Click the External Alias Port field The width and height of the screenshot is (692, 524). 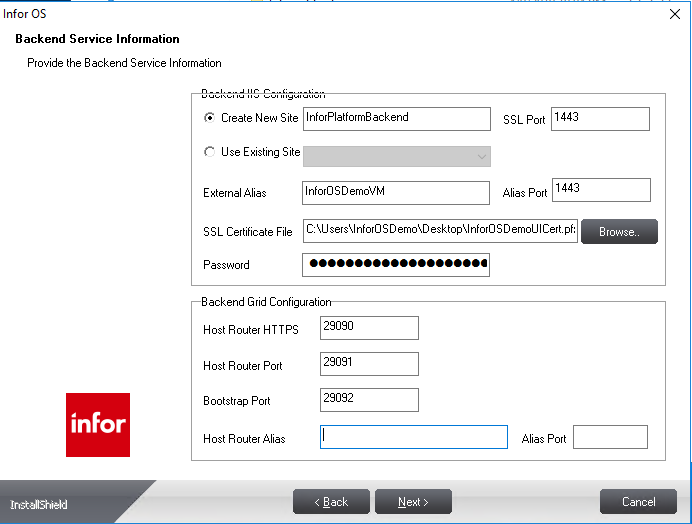601,190
